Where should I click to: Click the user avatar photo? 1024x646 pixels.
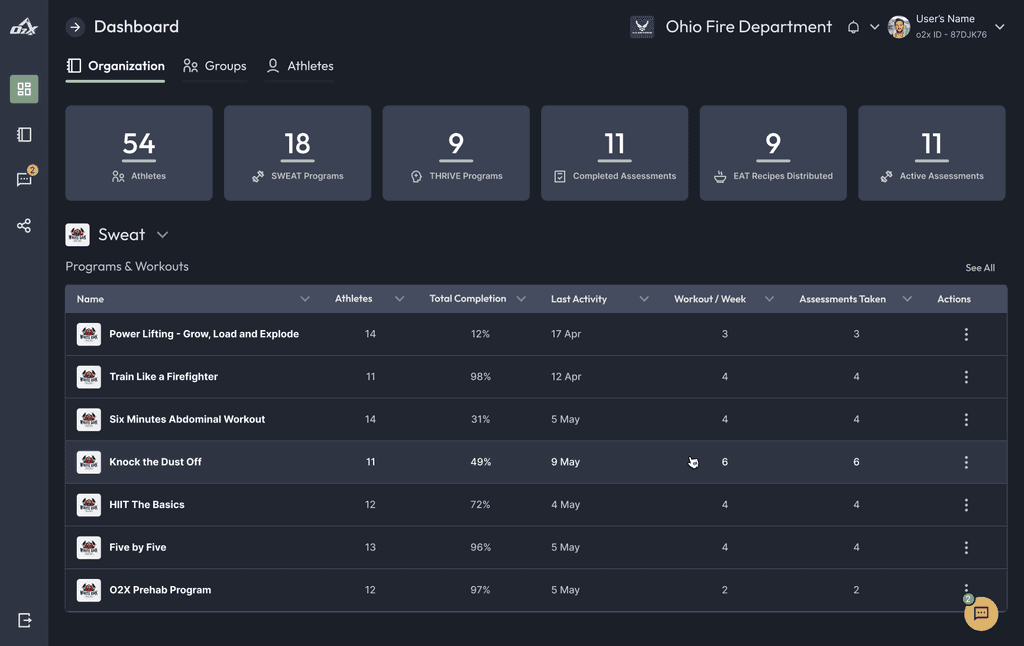[899, 27]
